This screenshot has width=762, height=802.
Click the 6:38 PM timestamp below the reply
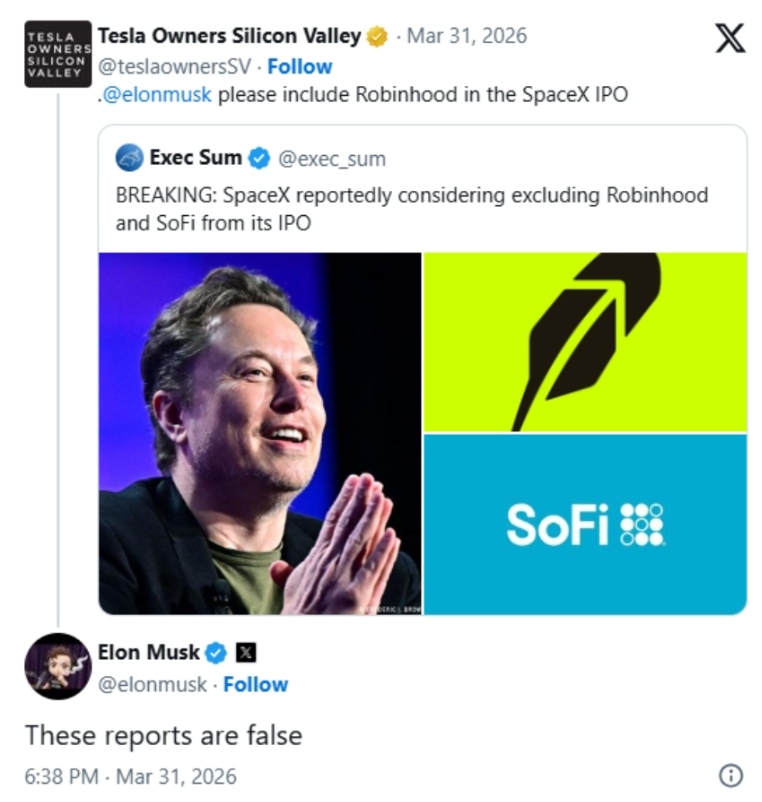click(61, 775)
